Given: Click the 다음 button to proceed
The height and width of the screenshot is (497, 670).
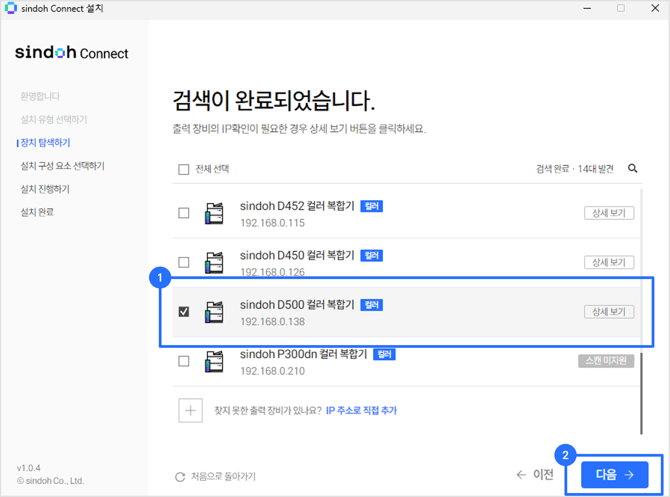Looking at the screenshot, I should [x=614, y=474].
